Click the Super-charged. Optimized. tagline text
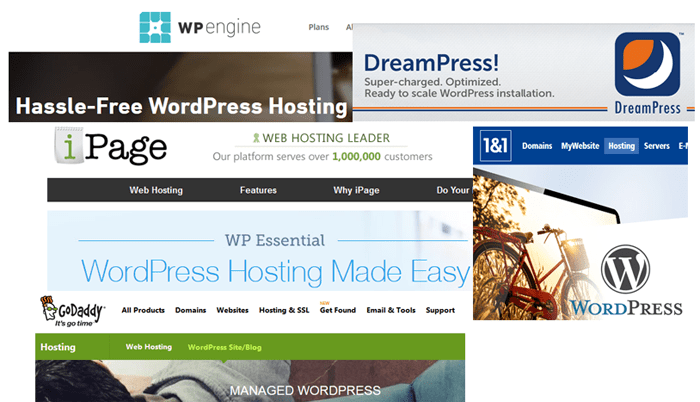Image resolution: width=700 pixels, height=402 pixels. (x=432, y=82)
